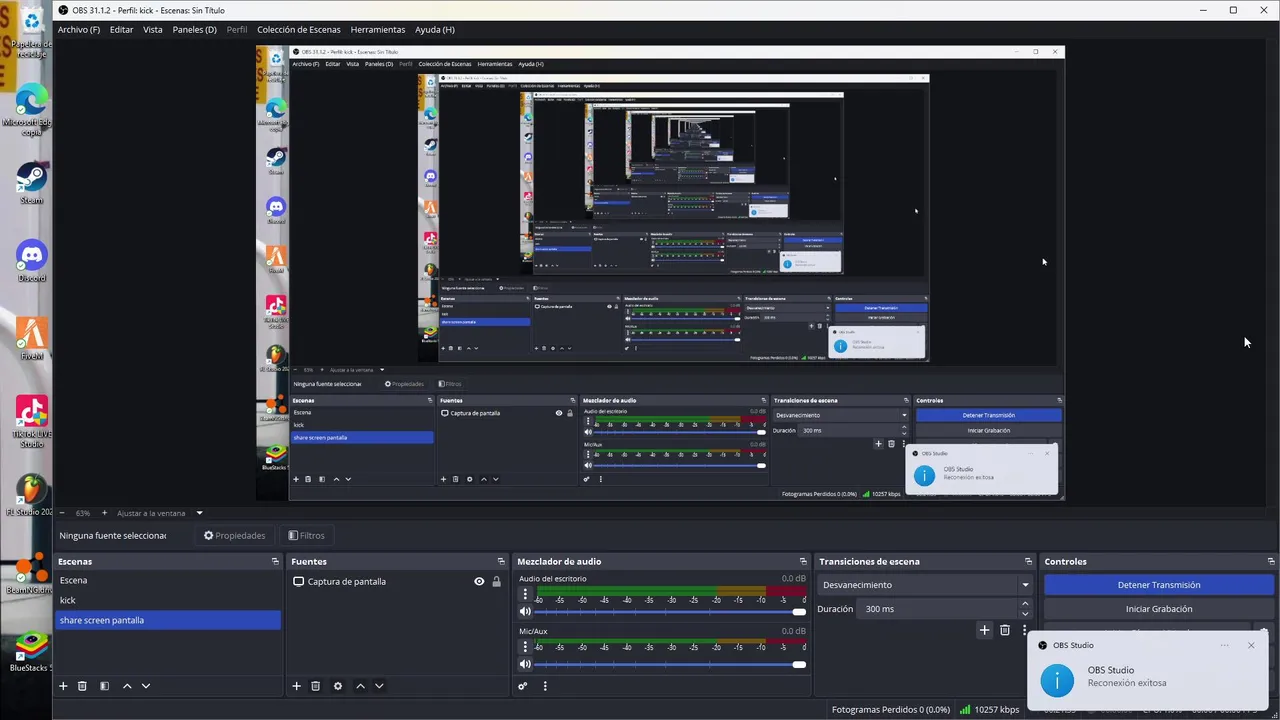Open scene filters icon in the Escenas toolbar

point(104,686)
